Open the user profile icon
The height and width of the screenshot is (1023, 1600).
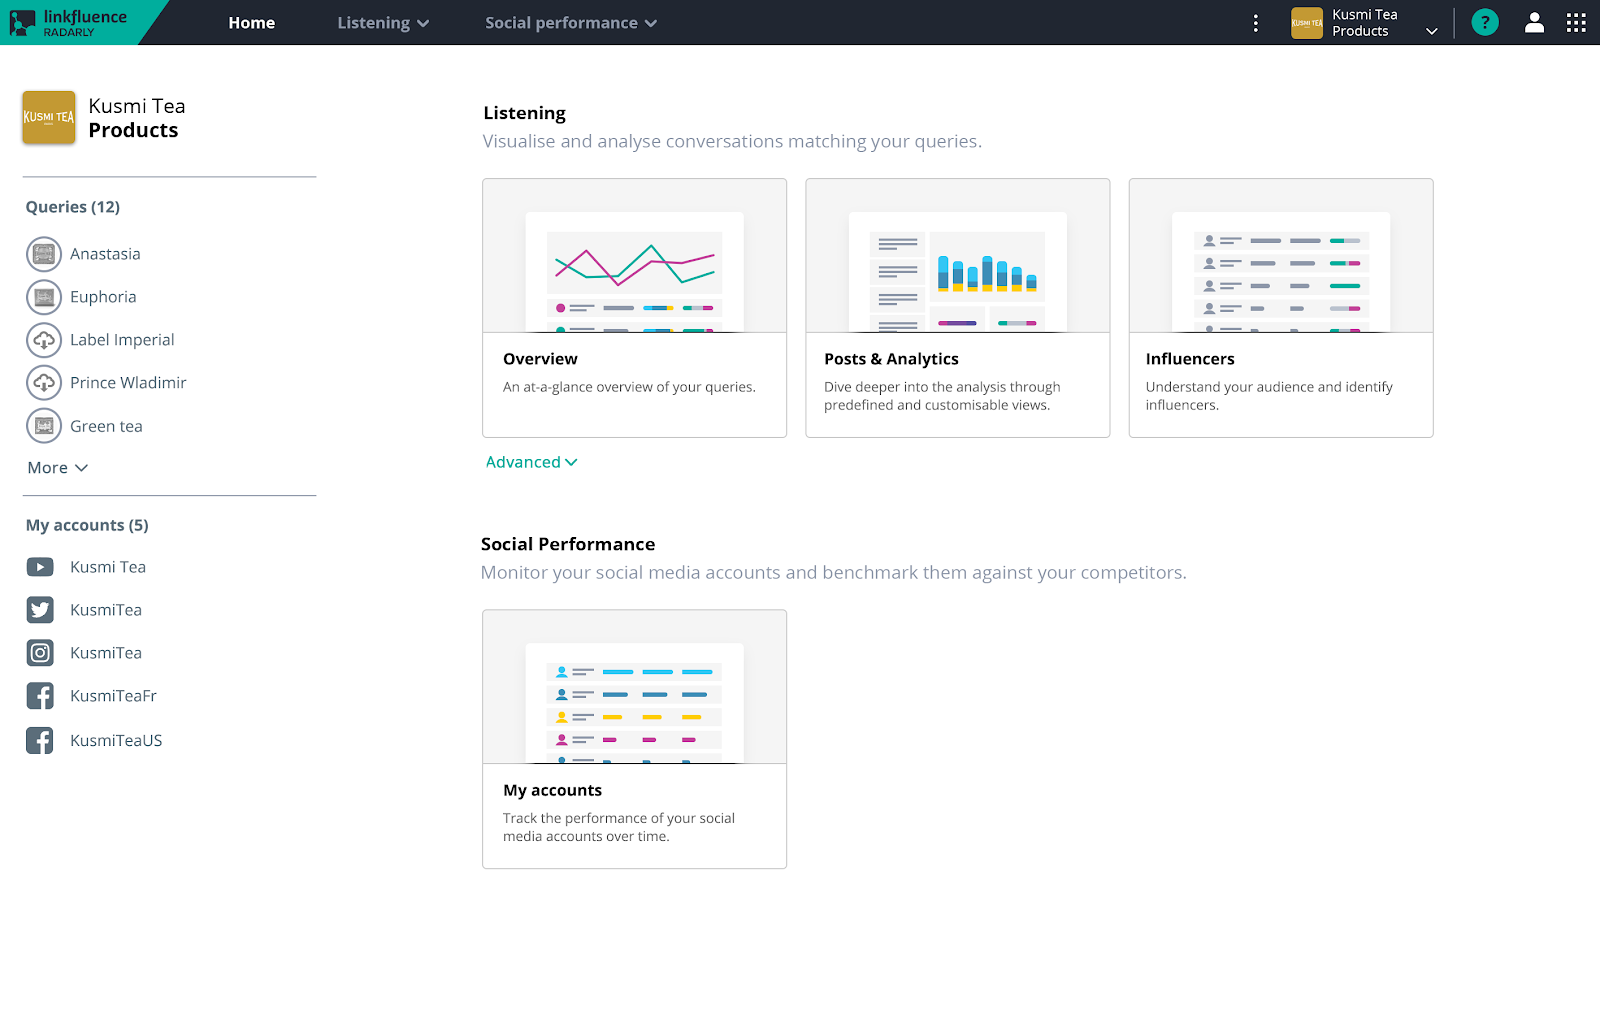tap(1534, 22)
